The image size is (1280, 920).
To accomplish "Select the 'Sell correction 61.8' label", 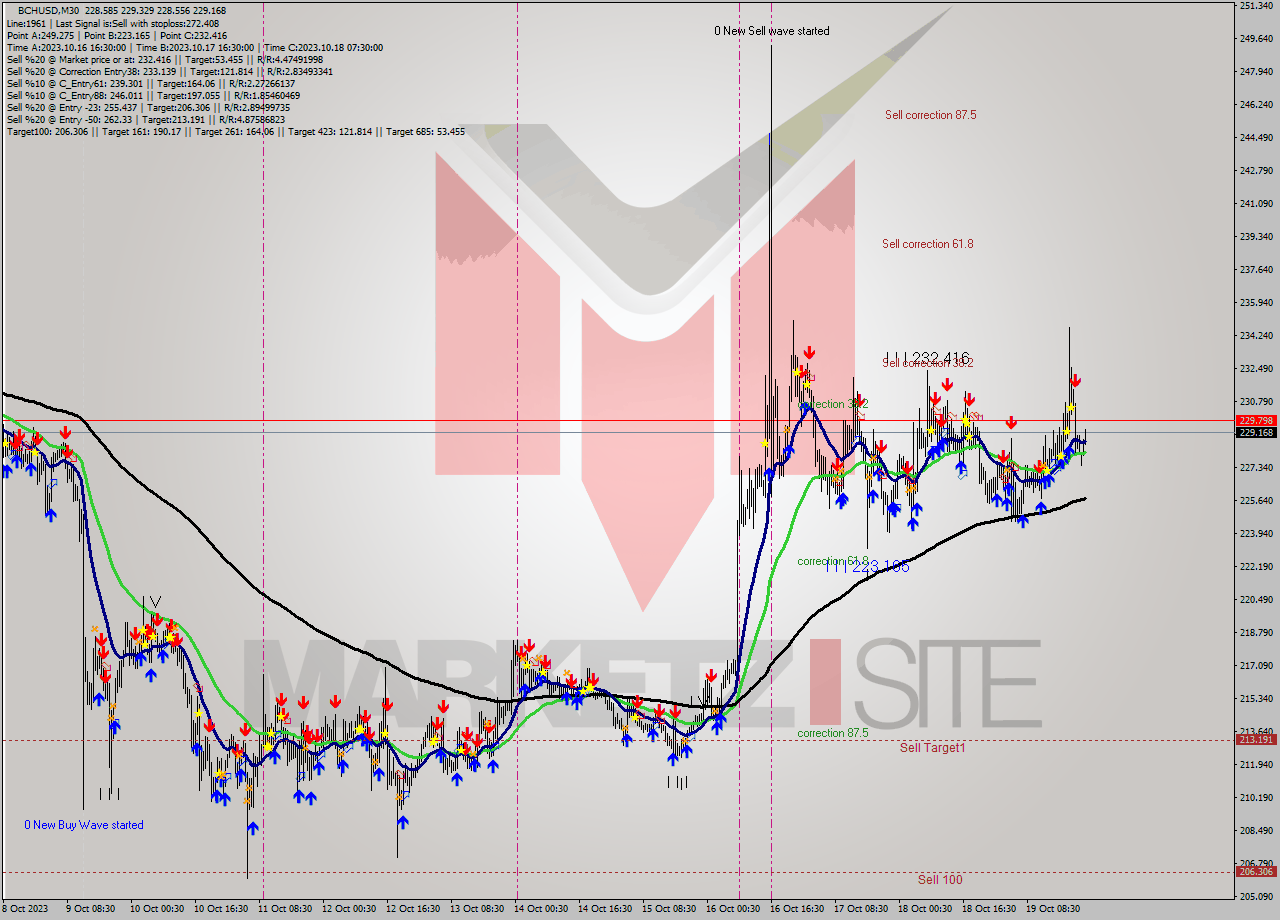I will click(927, 244).
